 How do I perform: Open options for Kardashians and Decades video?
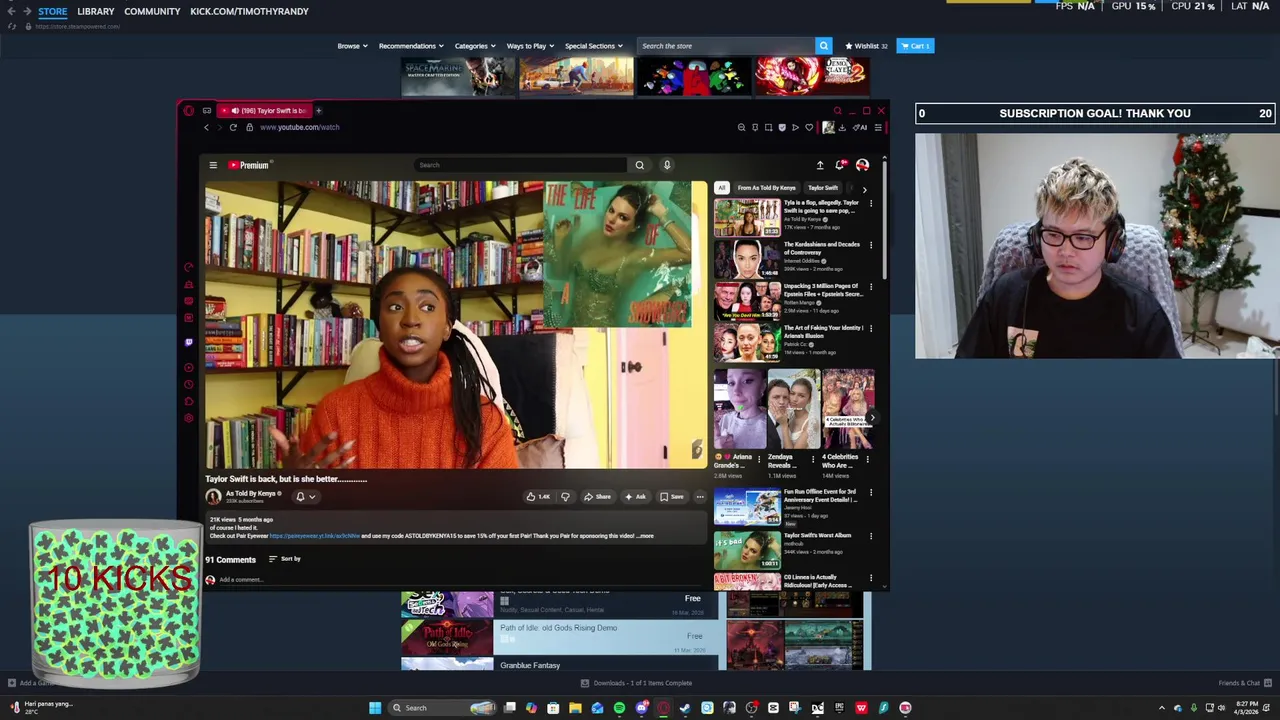[870, 245]
